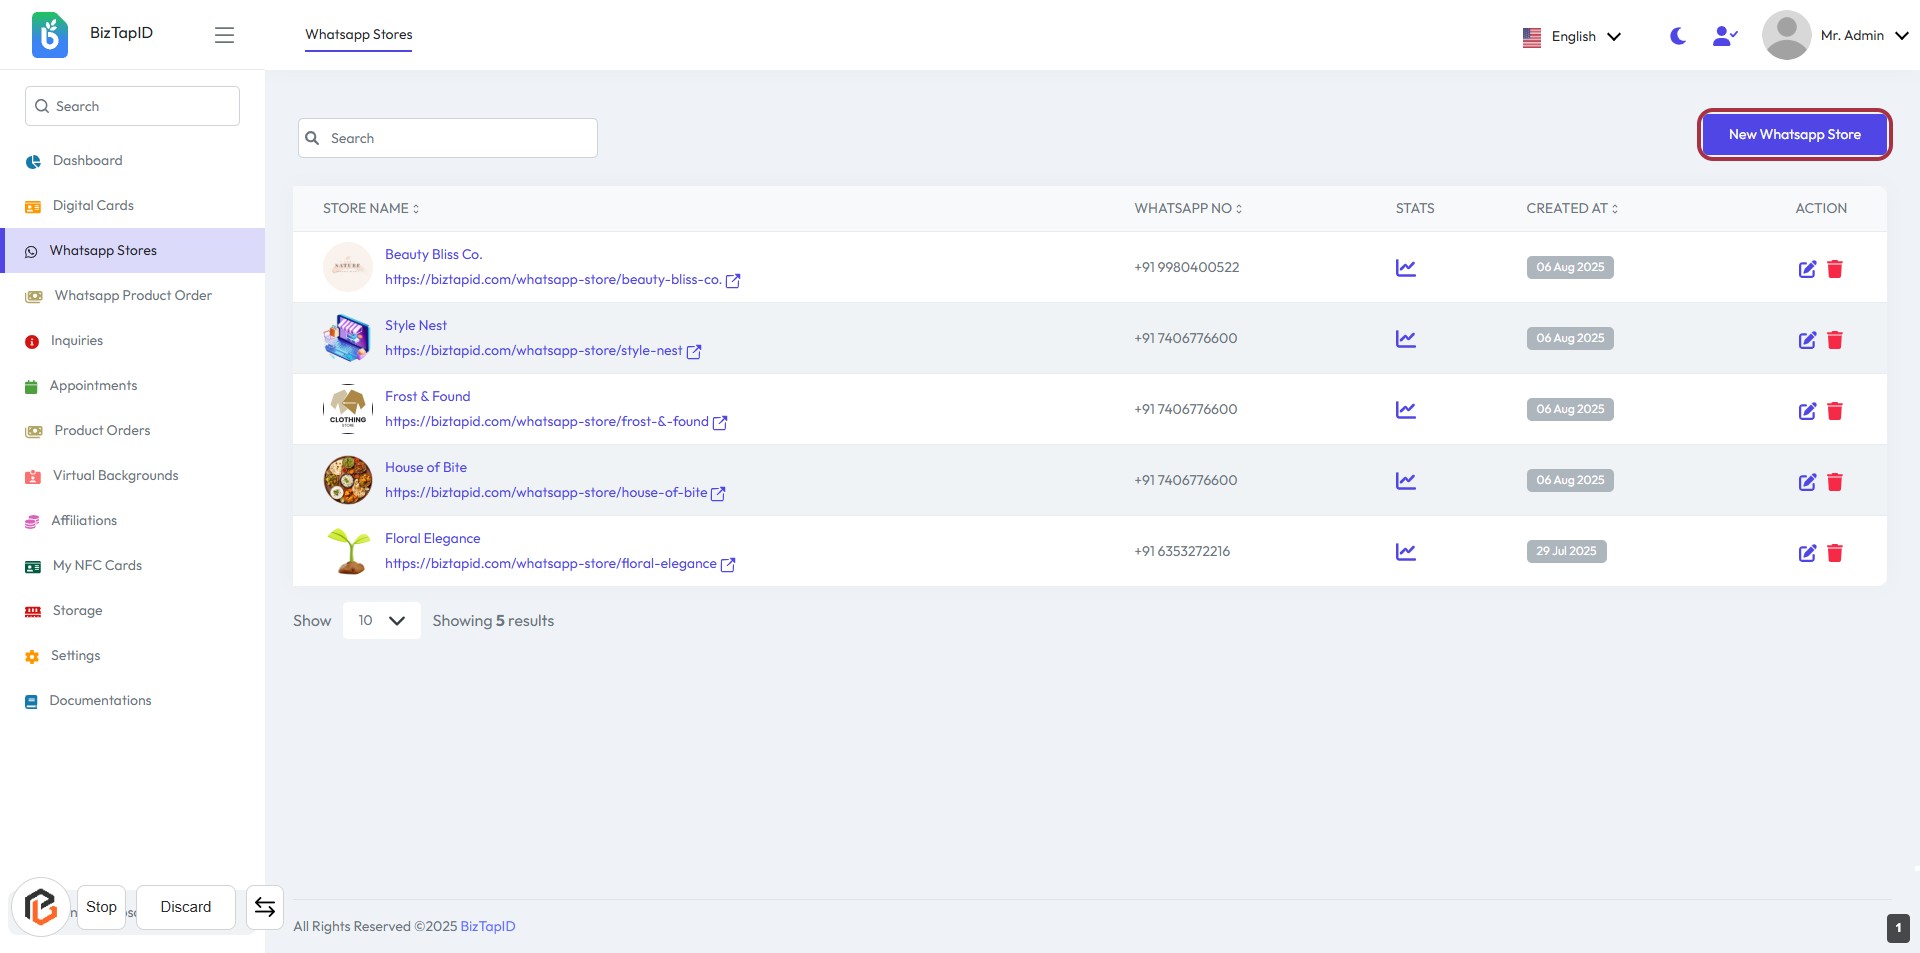Toggle the swap arrows button at bottom
Image resolution: width=1920 pixels, height=953 pixels.
coord(265,907)
